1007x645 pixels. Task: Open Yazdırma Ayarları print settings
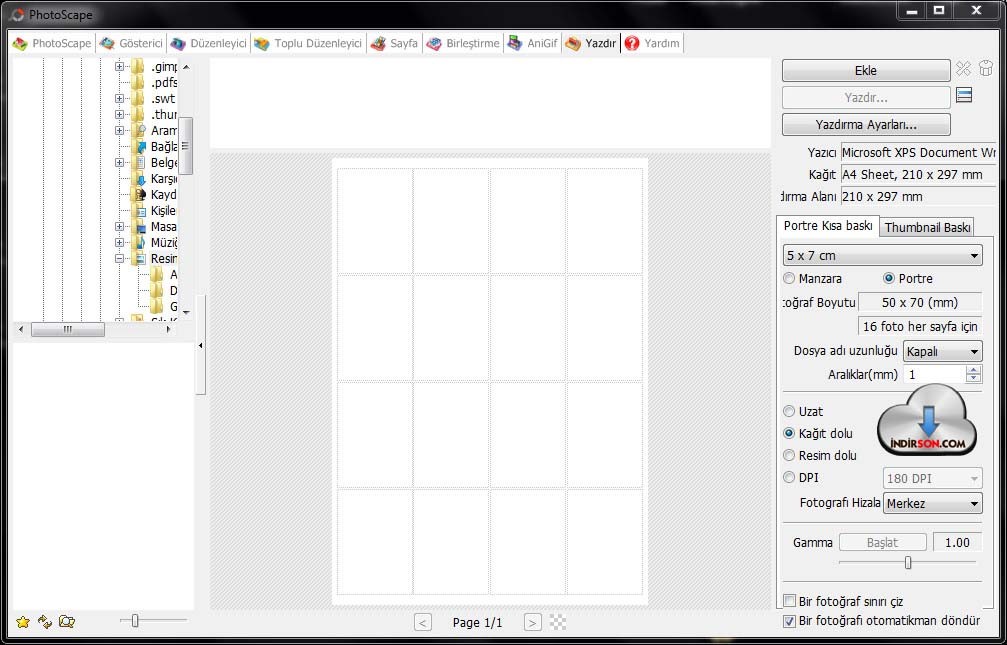pyautogui.click(x=866, y=125)
